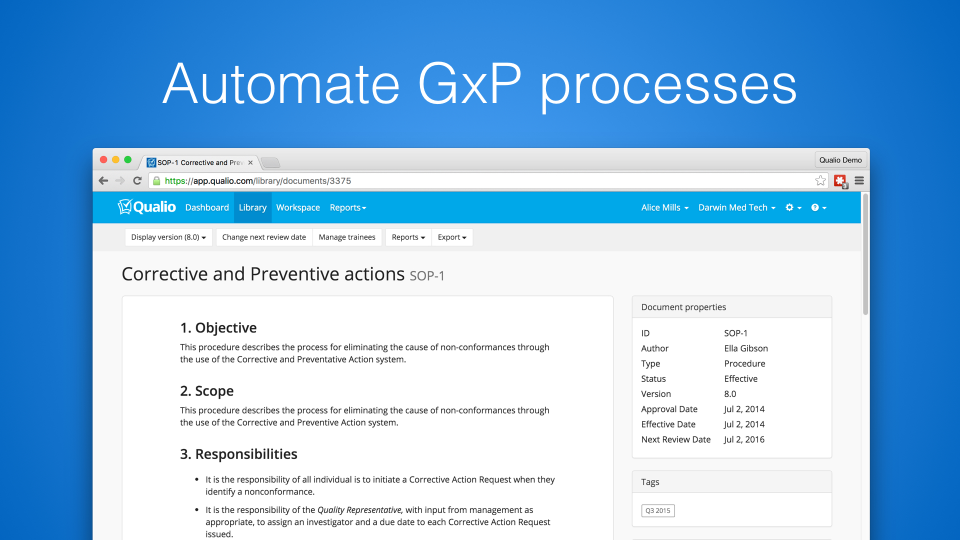Image resolution: width=960 pixels, height=540 pixels.
Task: Click the Qualio logo
Action: click(x=147, y=207)
